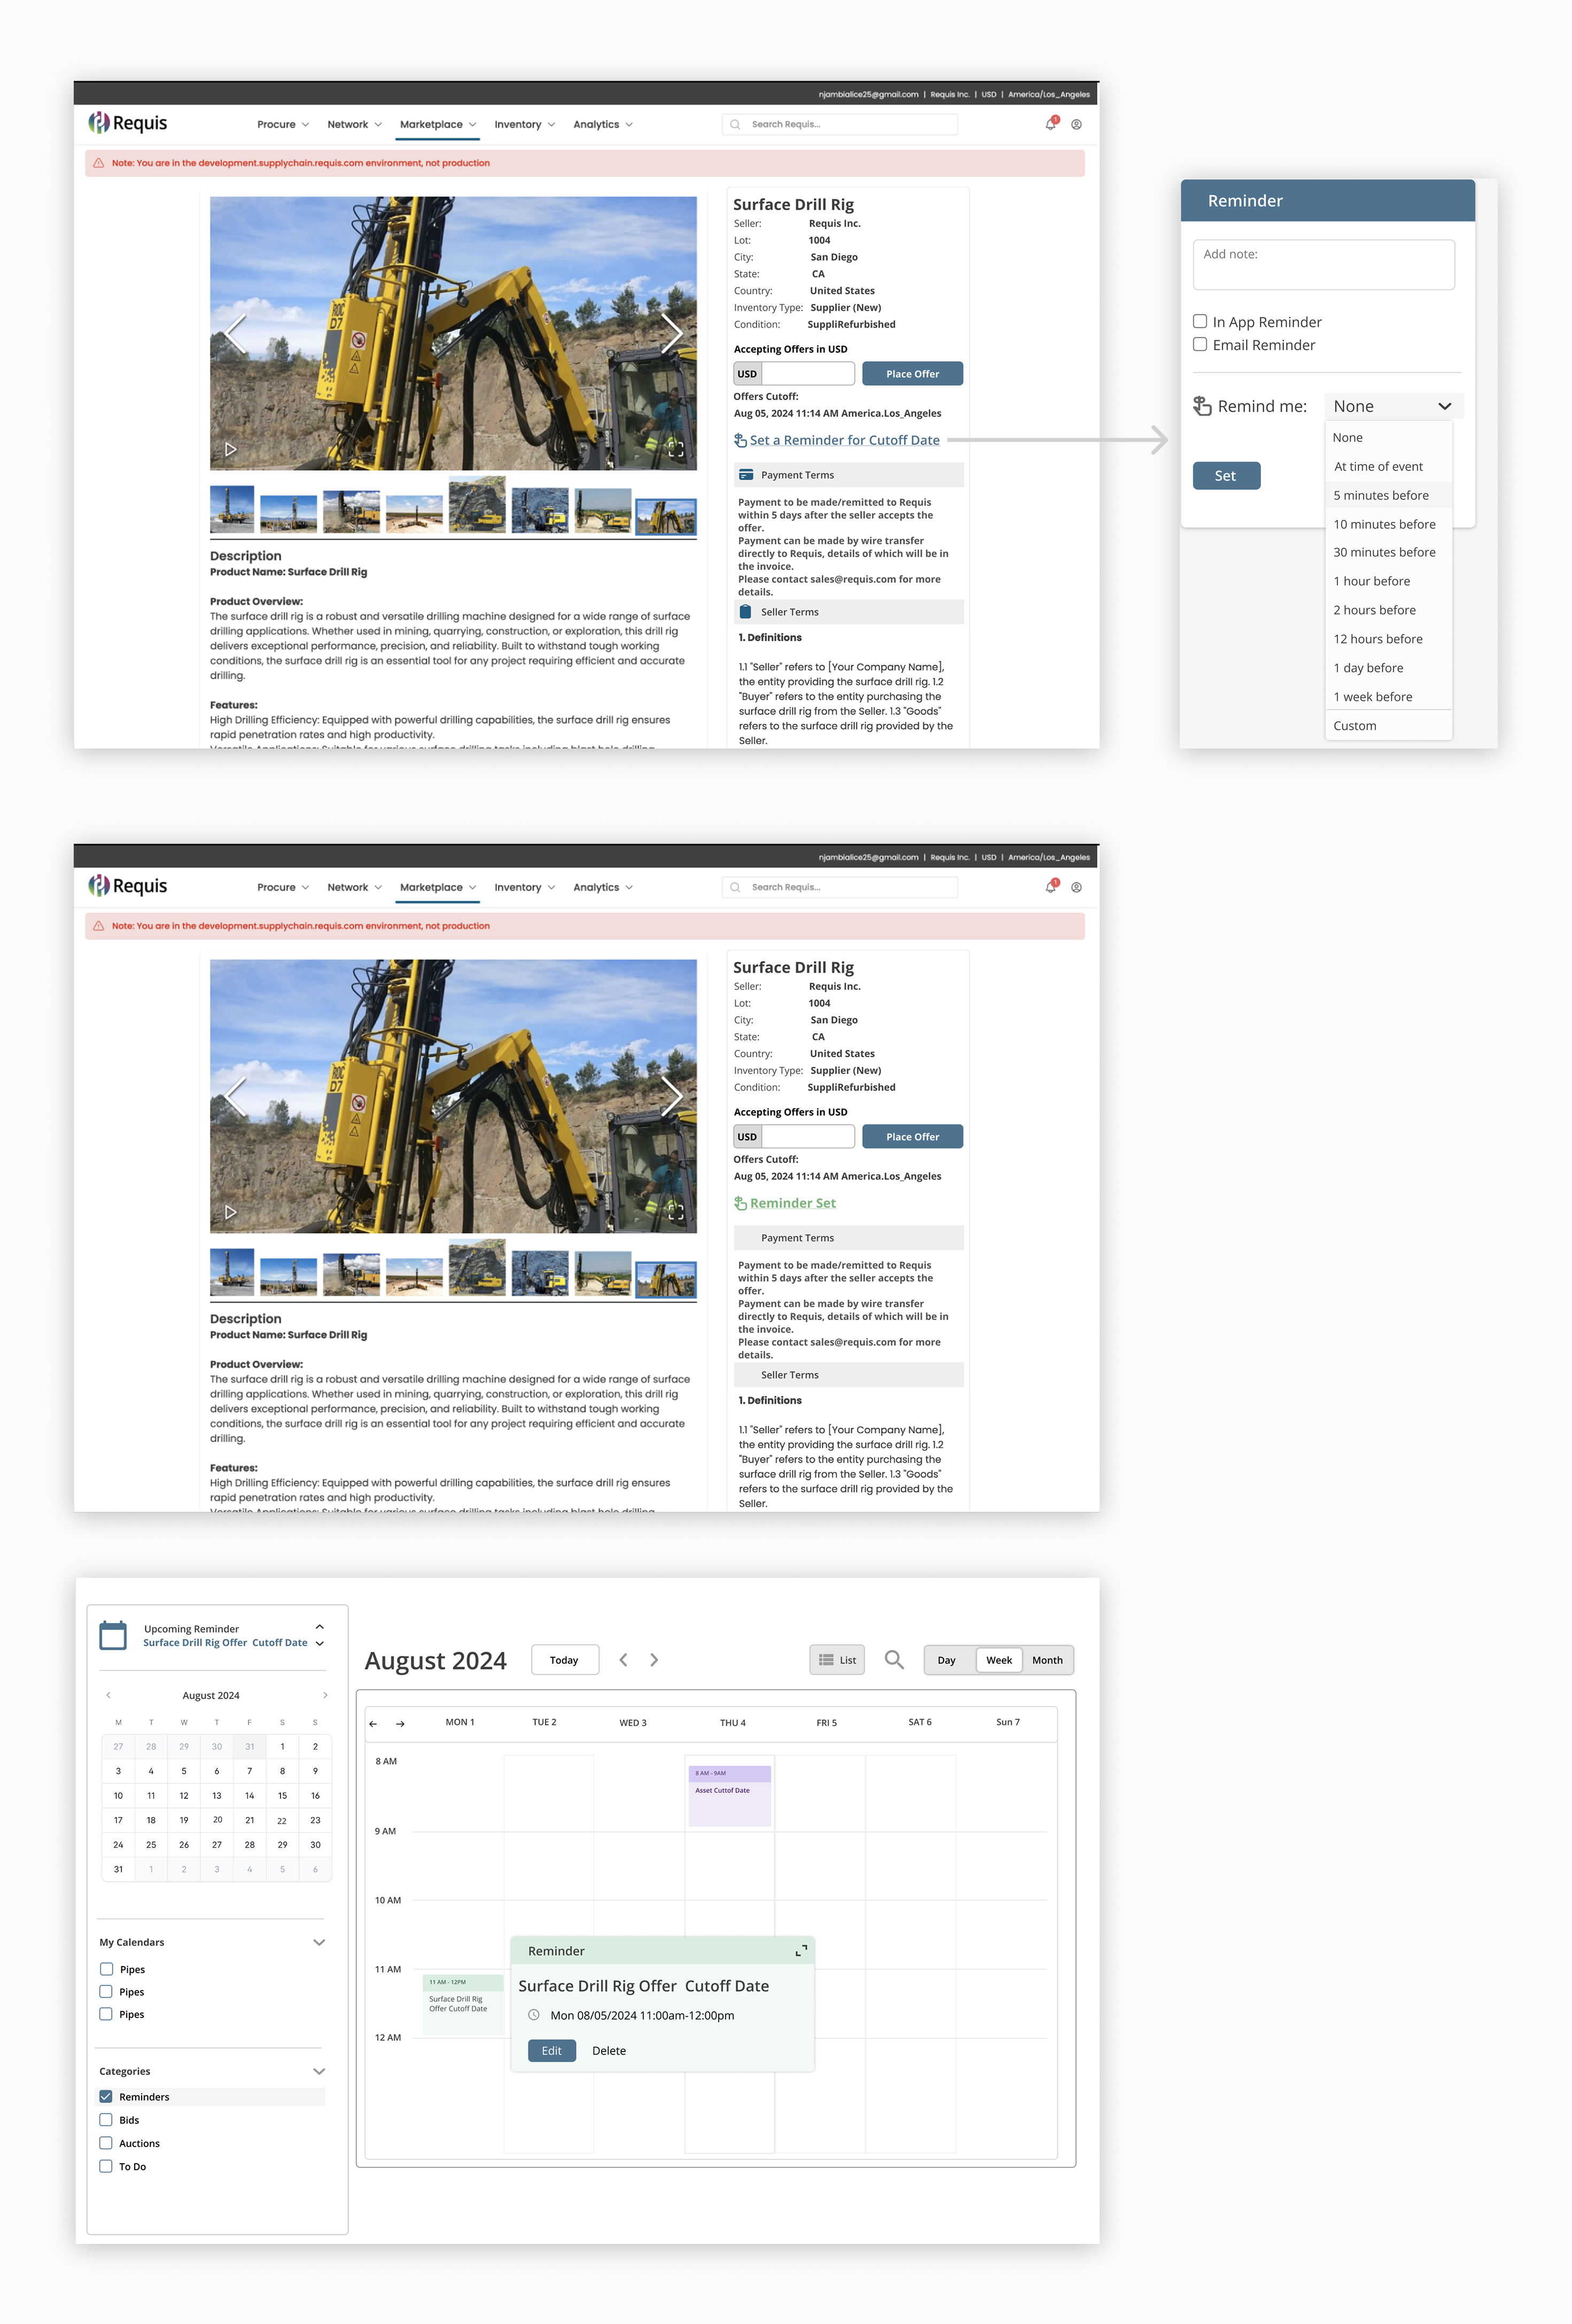Click the user profile icon in top header

coord(1076,125)
